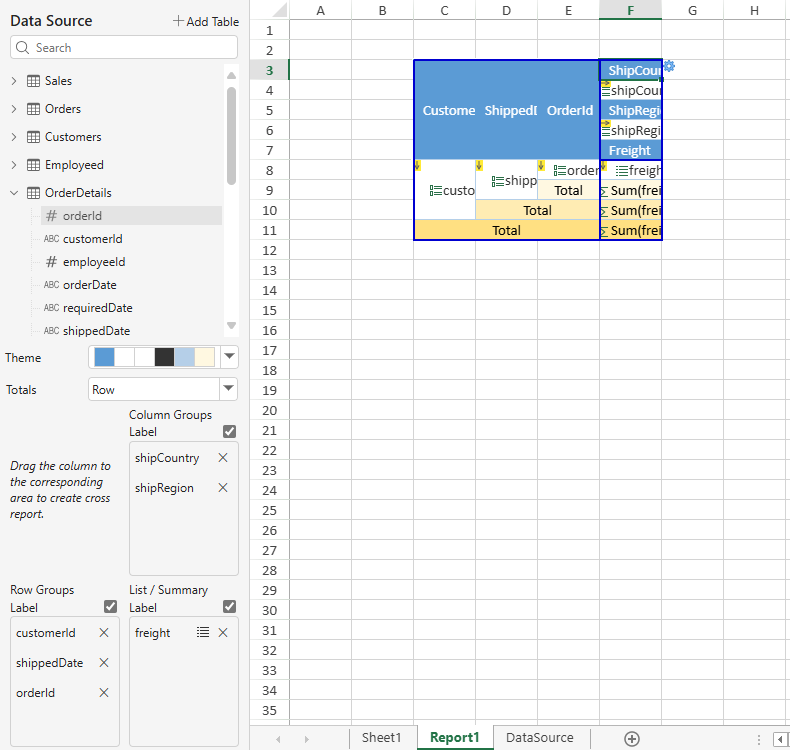Toggle the Column Groups Label checkbox
Viewport: 790px width, 750px height.
pos(230,431)
